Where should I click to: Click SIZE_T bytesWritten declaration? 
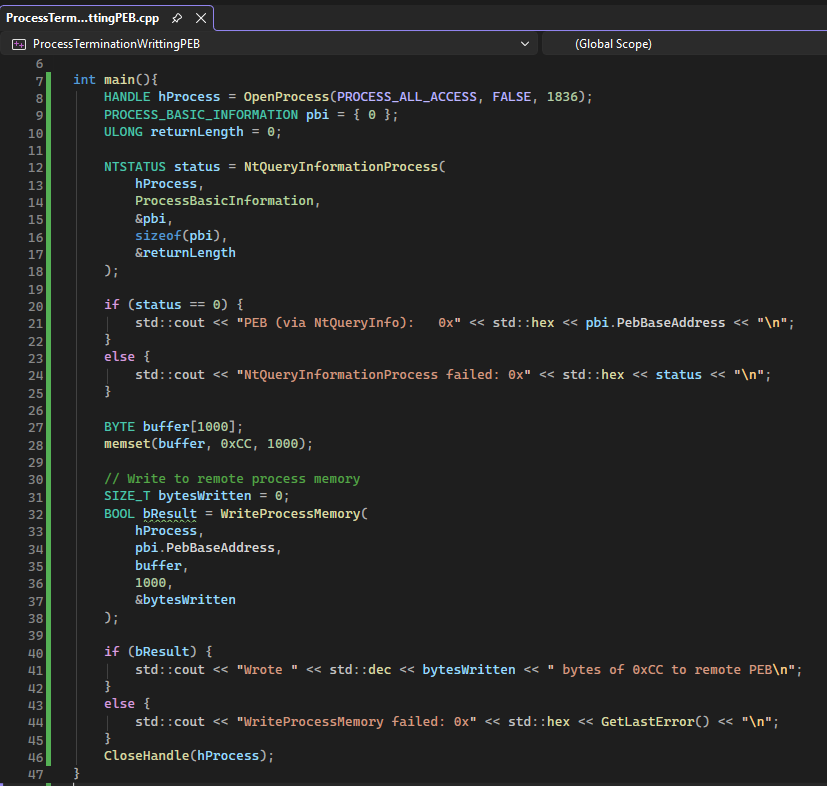(196, 496)
